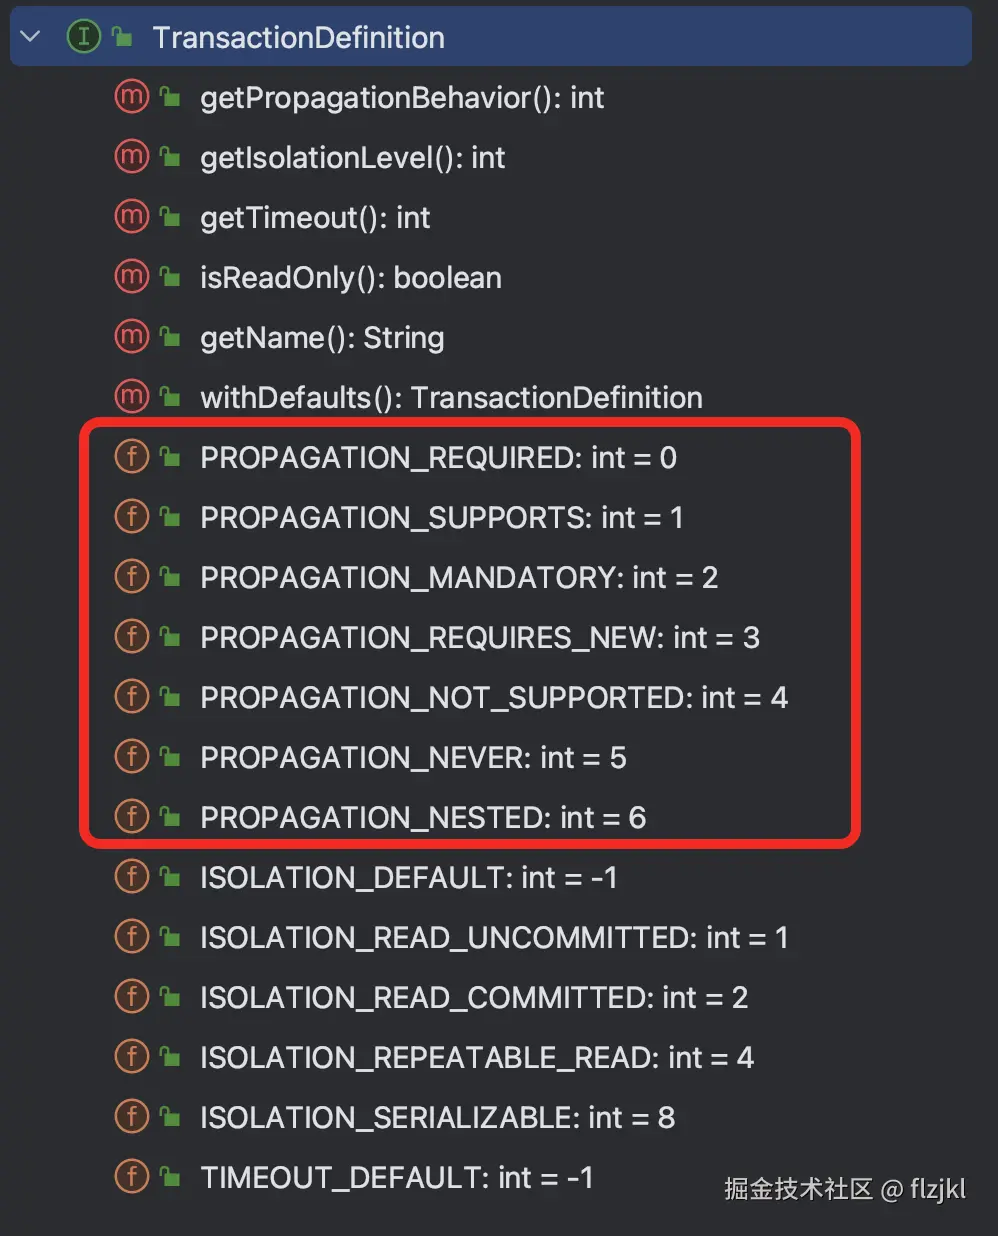Select PROPAGATION_SUPPORTS: int = 1 field
998x1236 pixels.
441,517
